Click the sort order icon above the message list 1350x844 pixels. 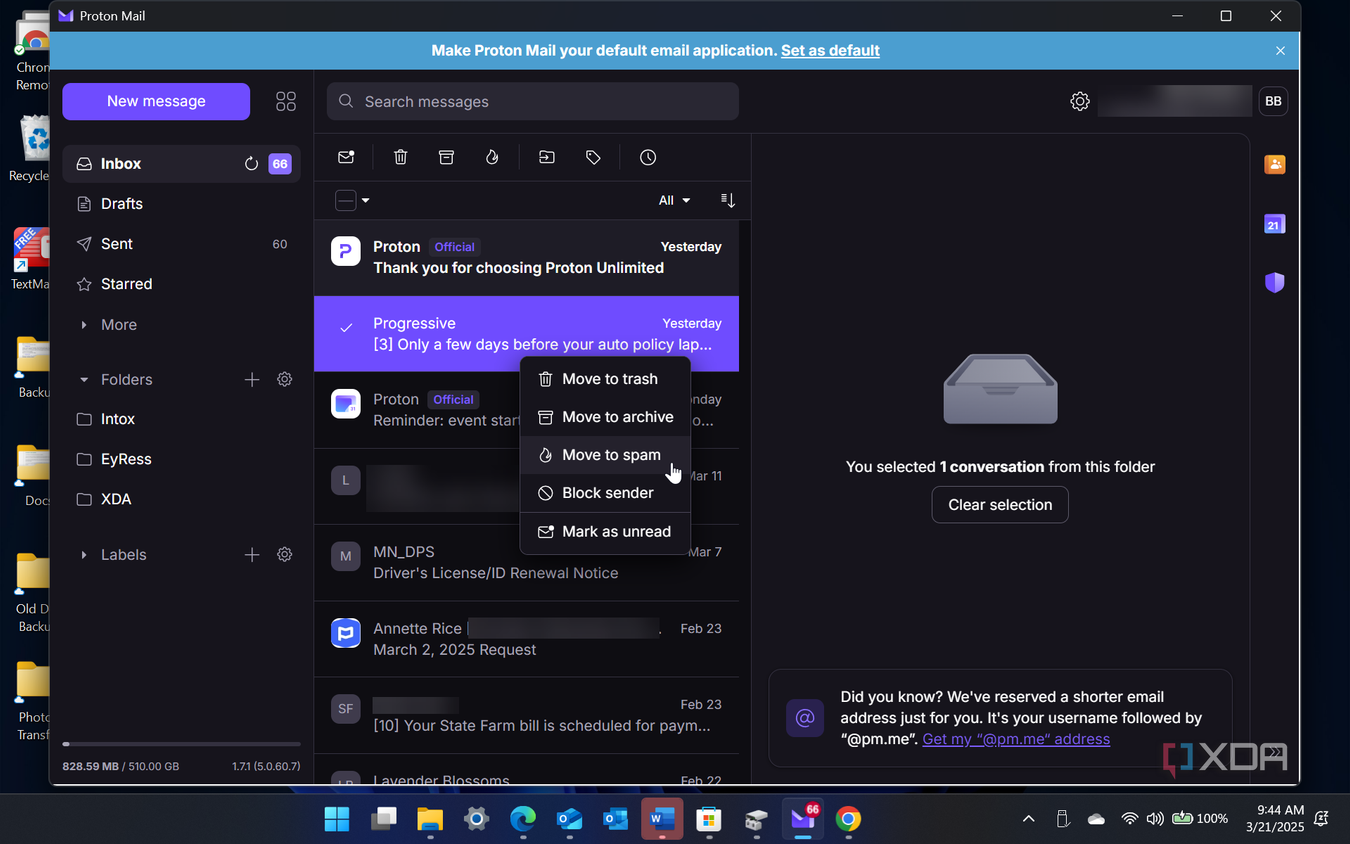click(x=728, y=200)
